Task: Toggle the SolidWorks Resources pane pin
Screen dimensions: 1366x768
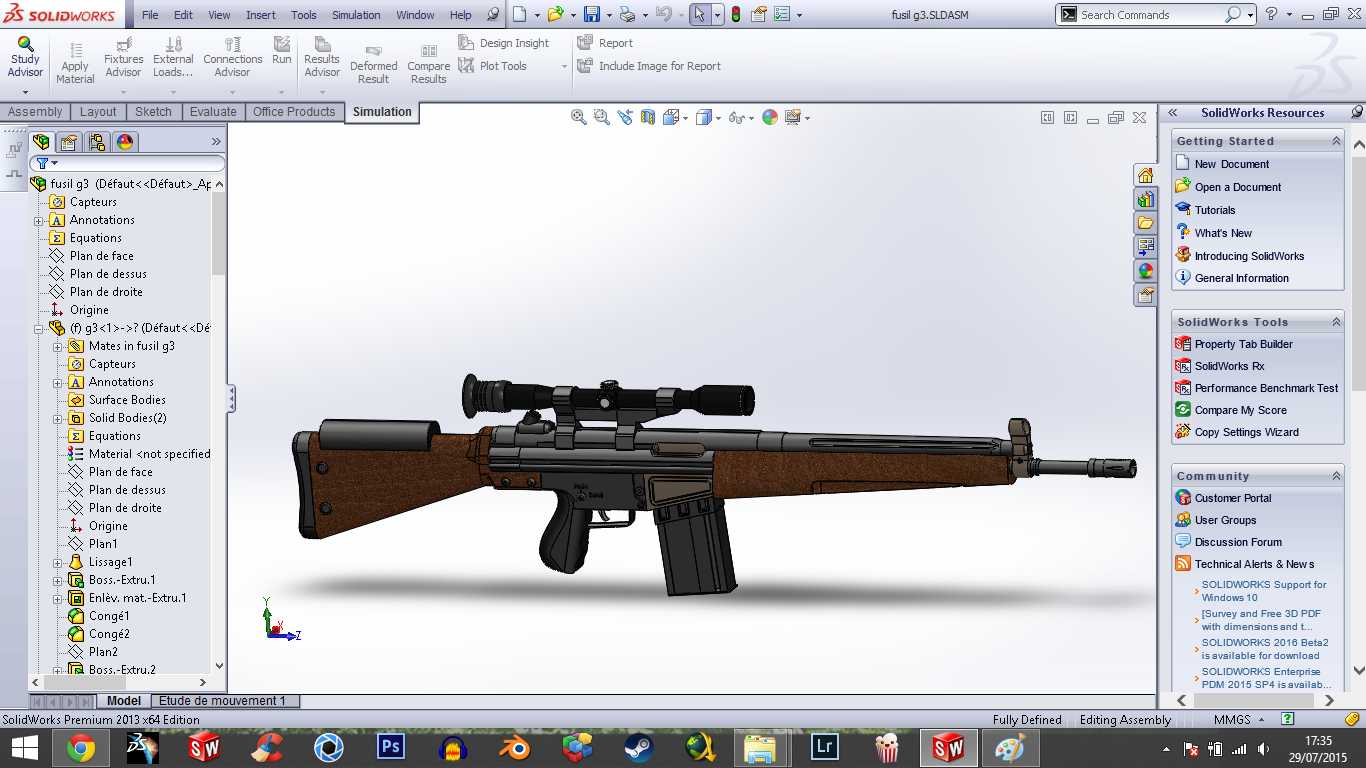Action: pos(1357,112)
